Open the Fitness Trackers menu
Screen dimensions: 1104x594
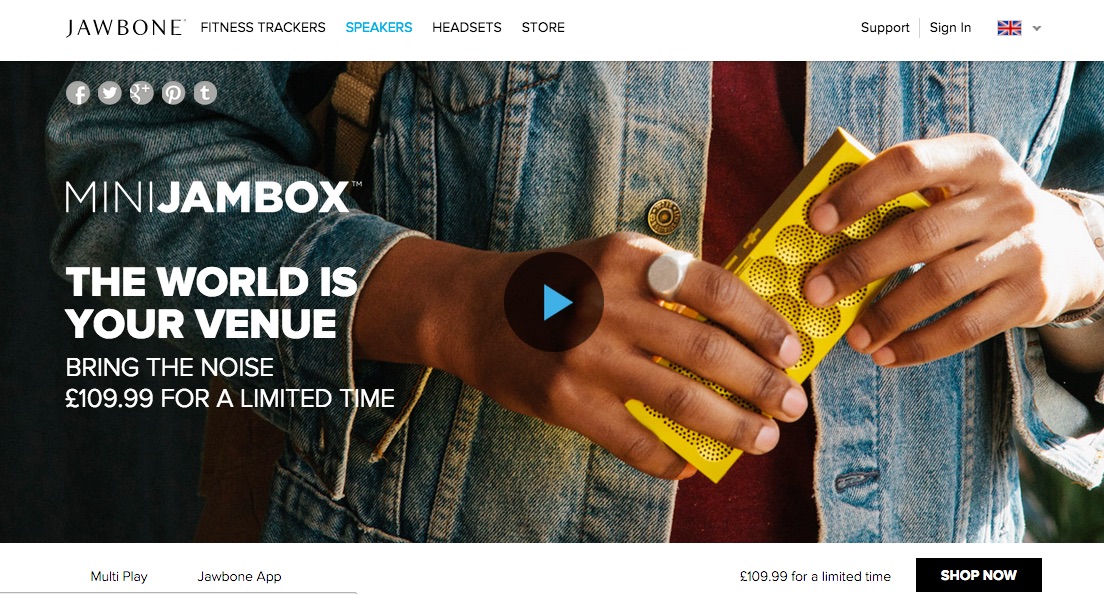(x=263, y=27)
